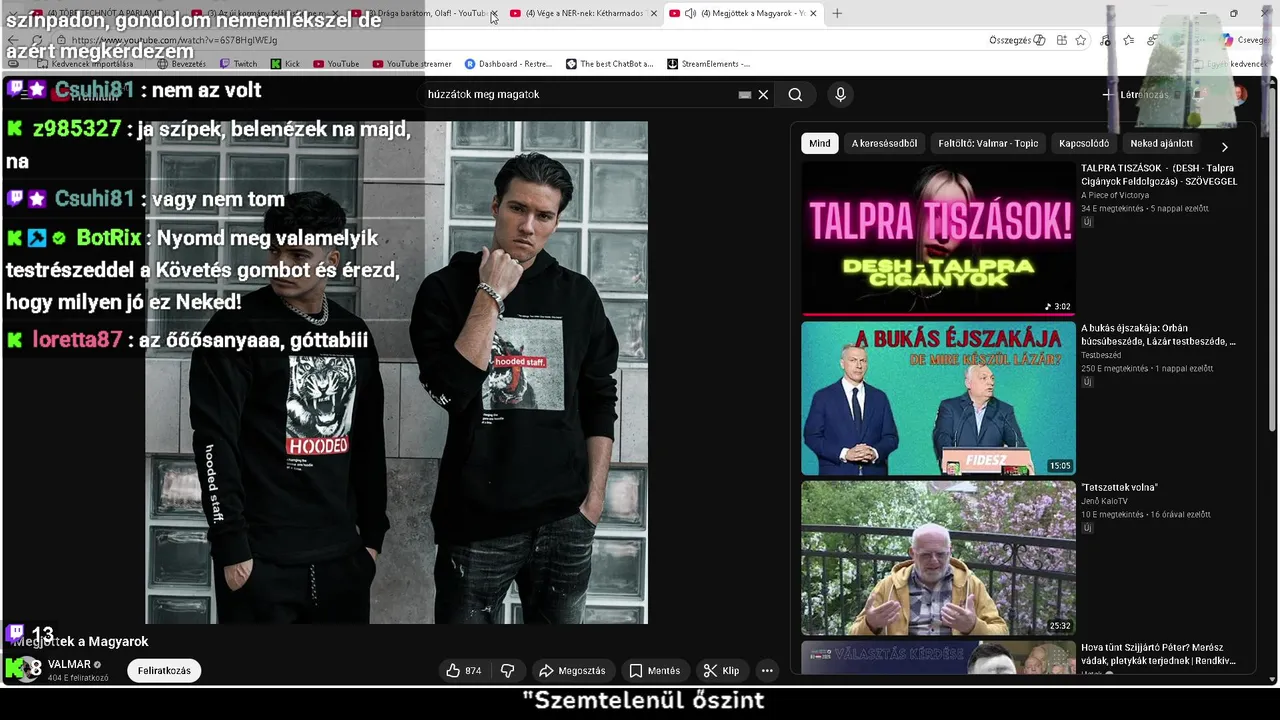The width and height of the screenshot is (1280, 720).
Task: Open the Testbeszéd channel name
Action: tap(1101, 355)
